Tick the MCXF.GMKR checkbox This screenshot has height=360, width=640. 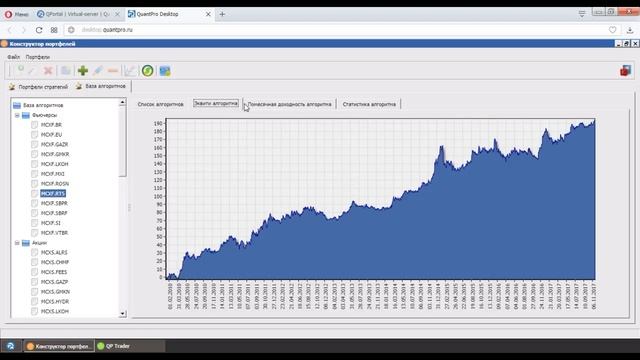point(34,154)
